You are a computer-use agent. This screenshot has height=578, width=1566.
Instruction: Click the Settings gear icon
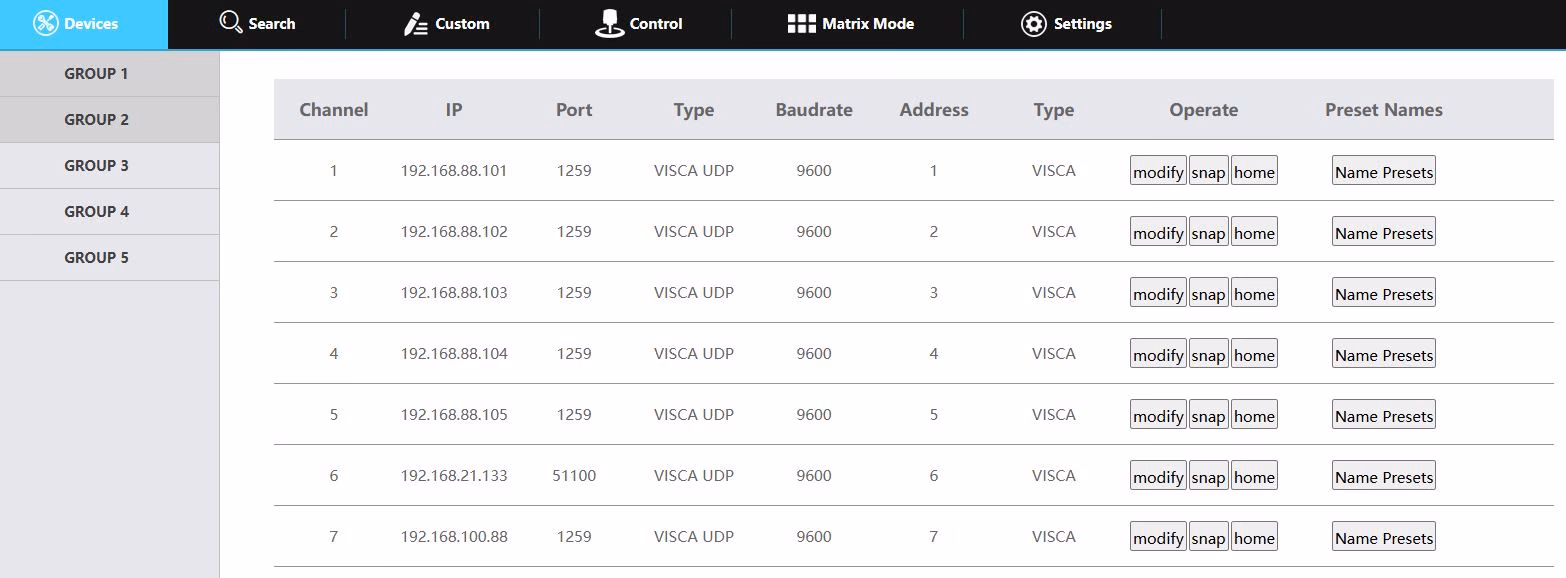[x=1033, y=24]
